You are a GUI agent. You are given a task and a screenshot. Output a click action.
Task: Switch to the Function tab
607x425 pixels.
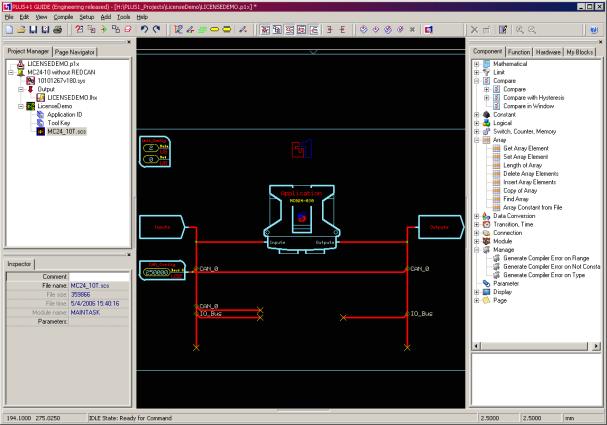519,52
